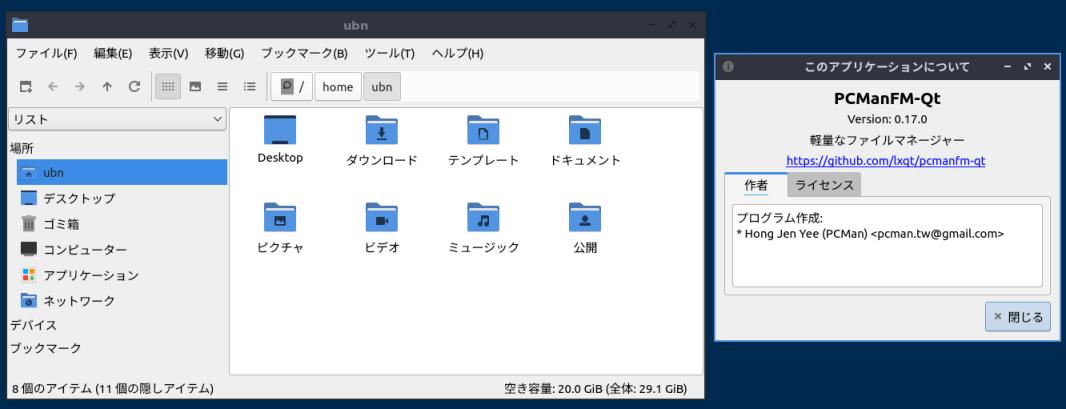Screen dimensions: 1066x409
Task: Click root '/' path button
Action: pyautogui.click(x=292, y=86)
